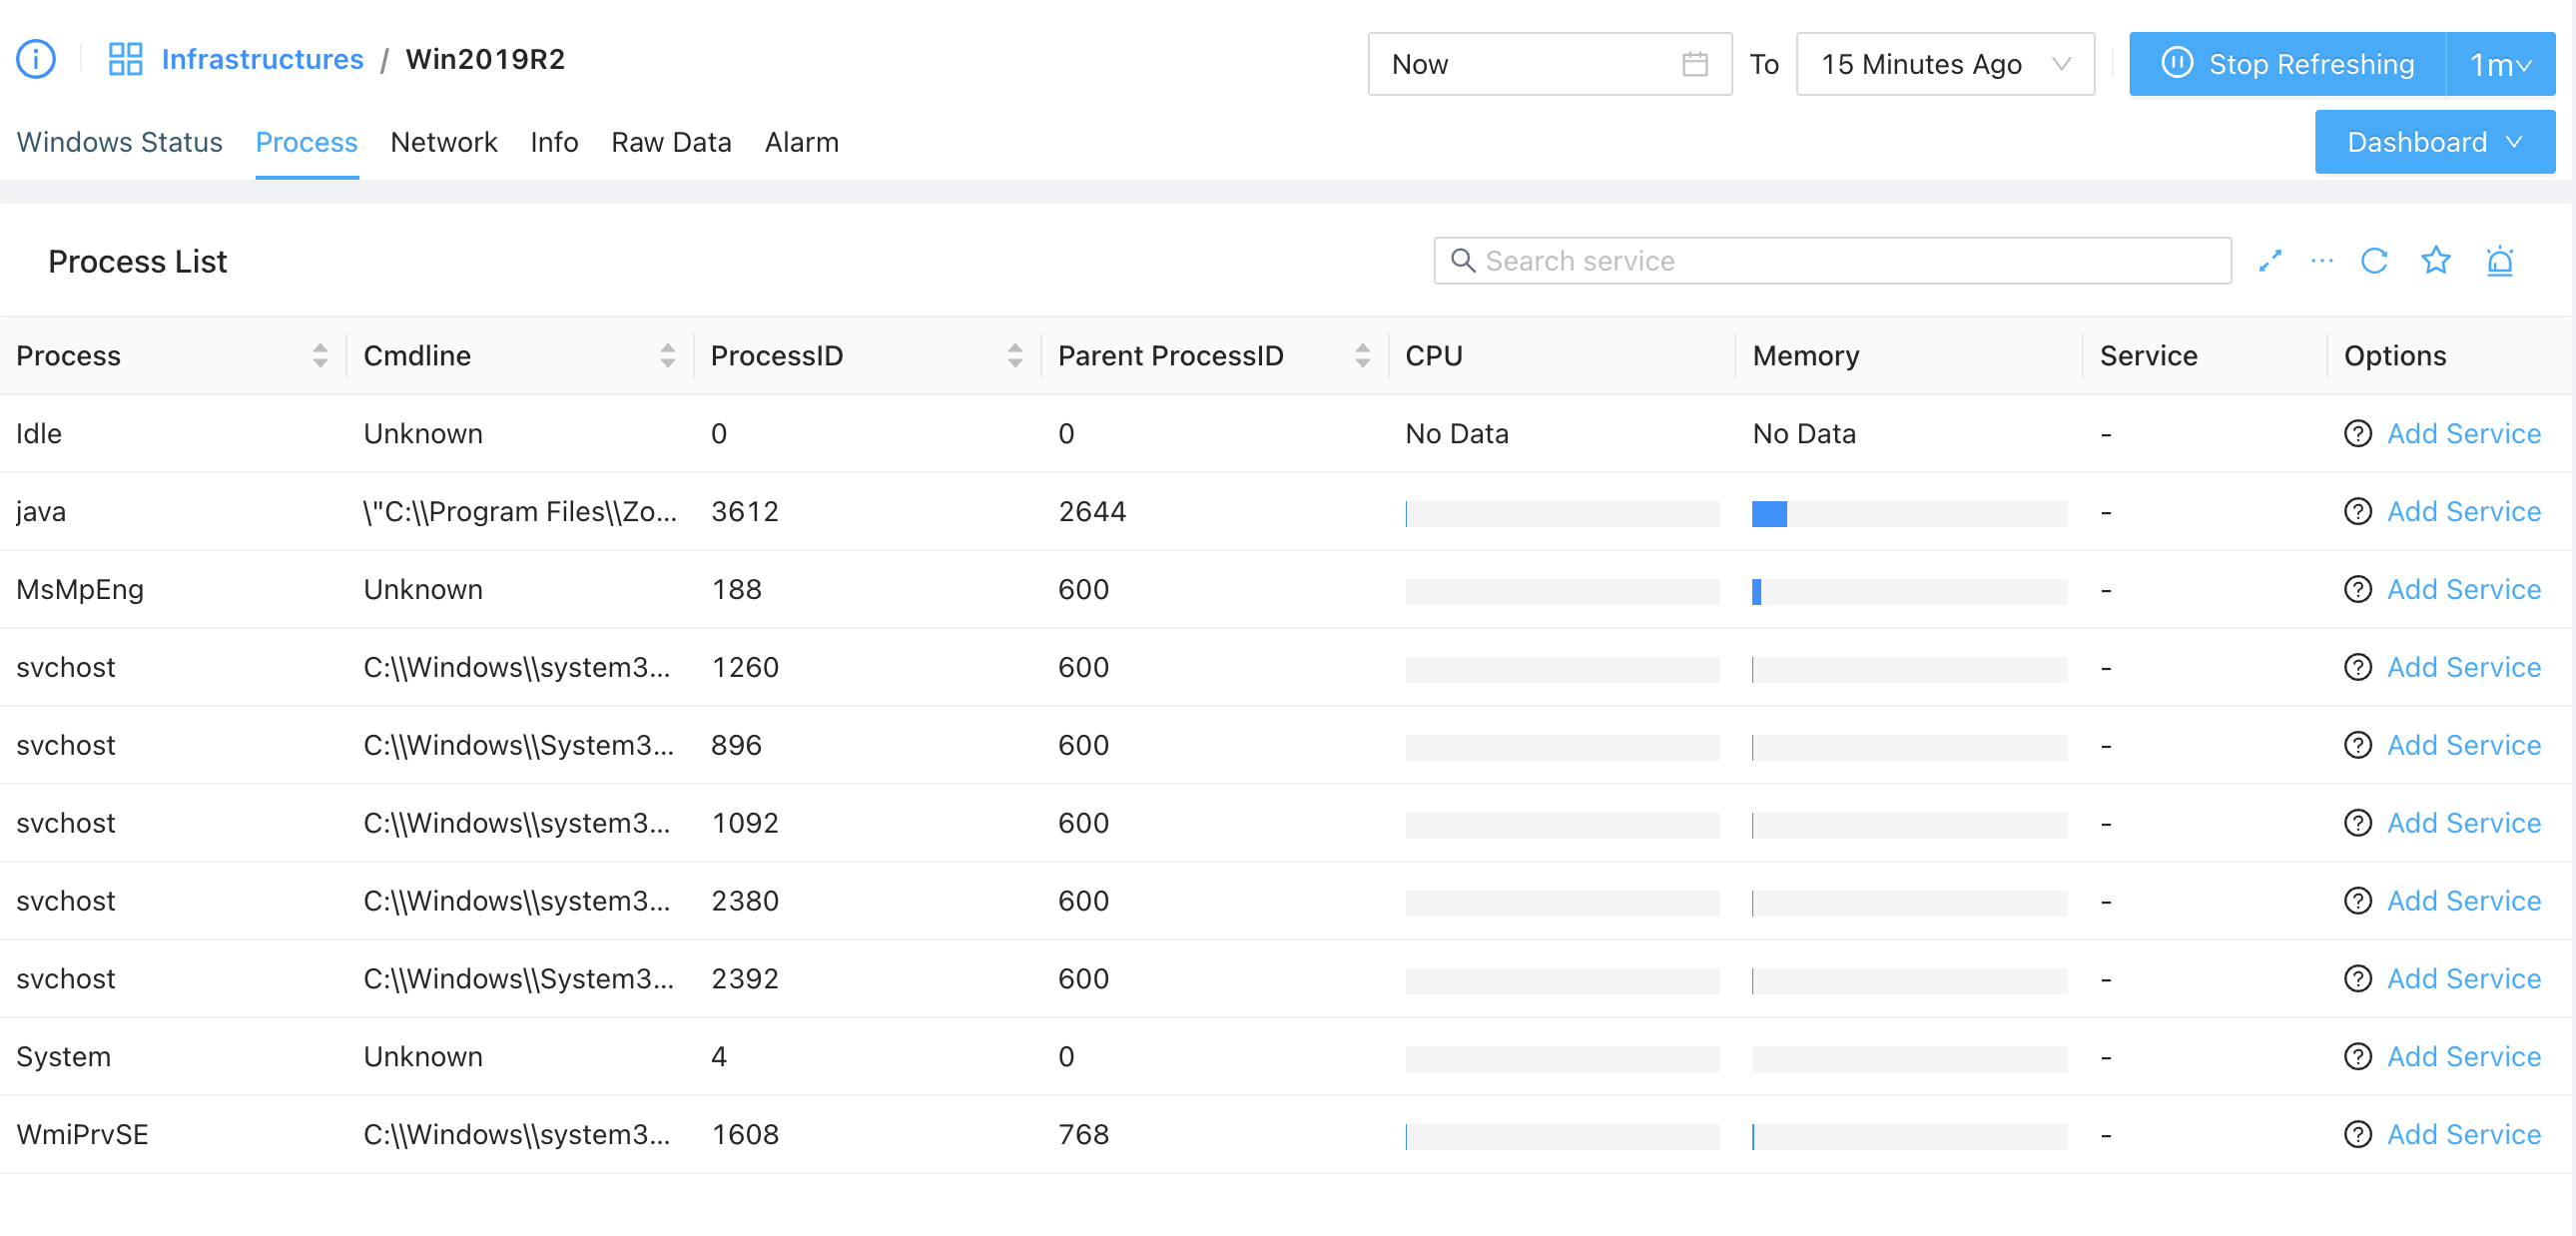The width and height of the screenshot is (2576, 1236).
Task: Open the three-dots more options icon
Action: click(2321, 261)
